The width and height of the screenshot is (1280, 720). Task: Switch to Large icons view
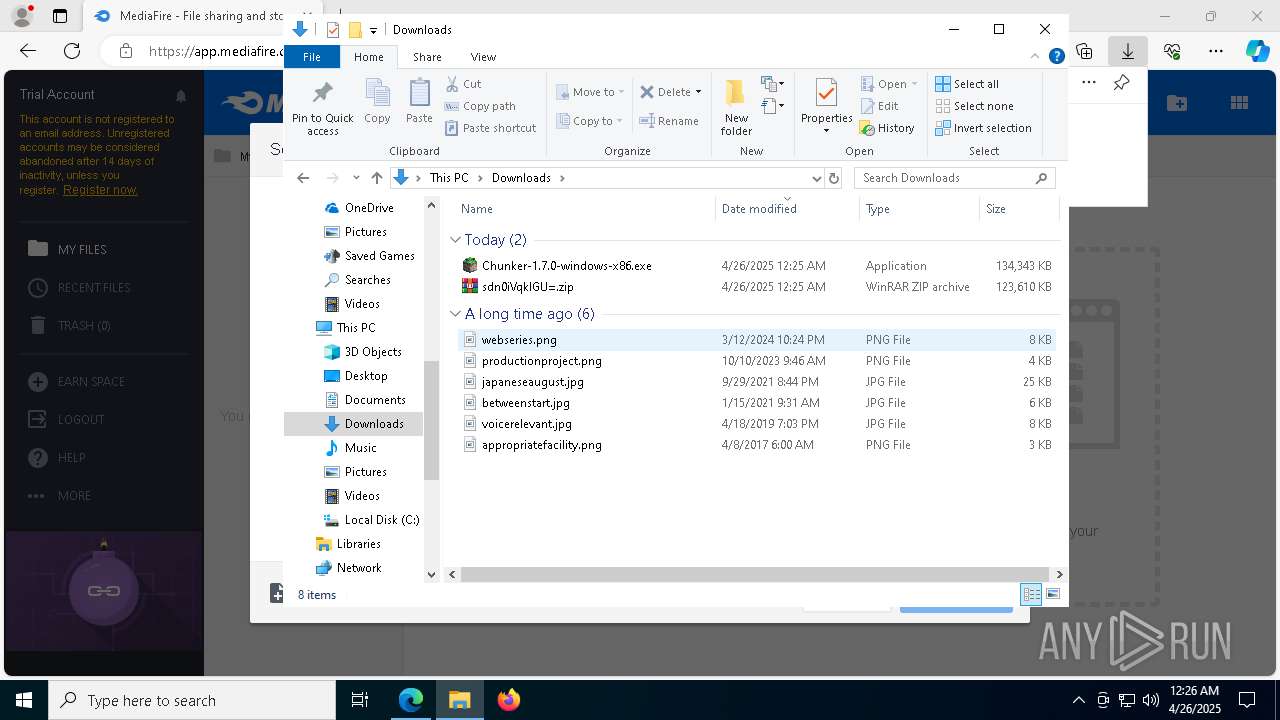[x=1052, y=595]
